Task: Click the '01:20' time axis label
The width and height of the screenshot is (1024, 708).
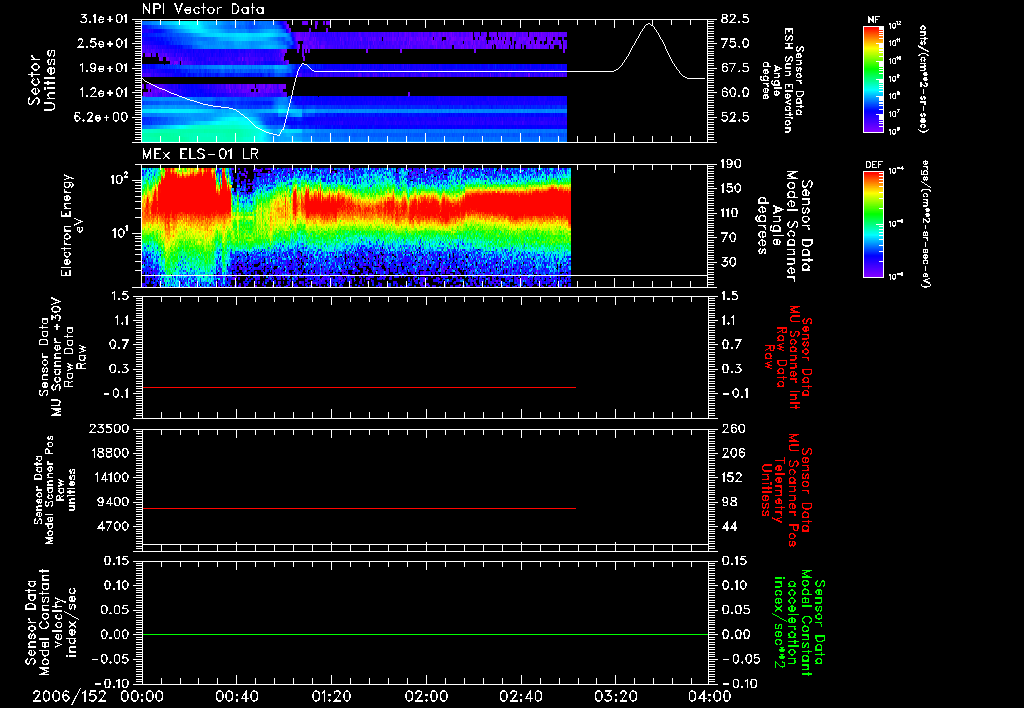Action: [x=331, y=696]
